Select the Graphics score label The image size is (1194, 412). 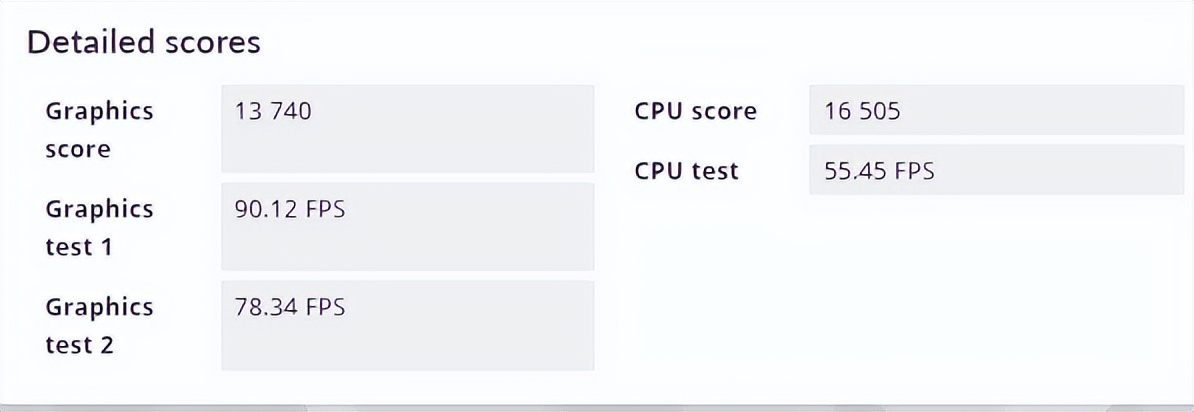99,130
